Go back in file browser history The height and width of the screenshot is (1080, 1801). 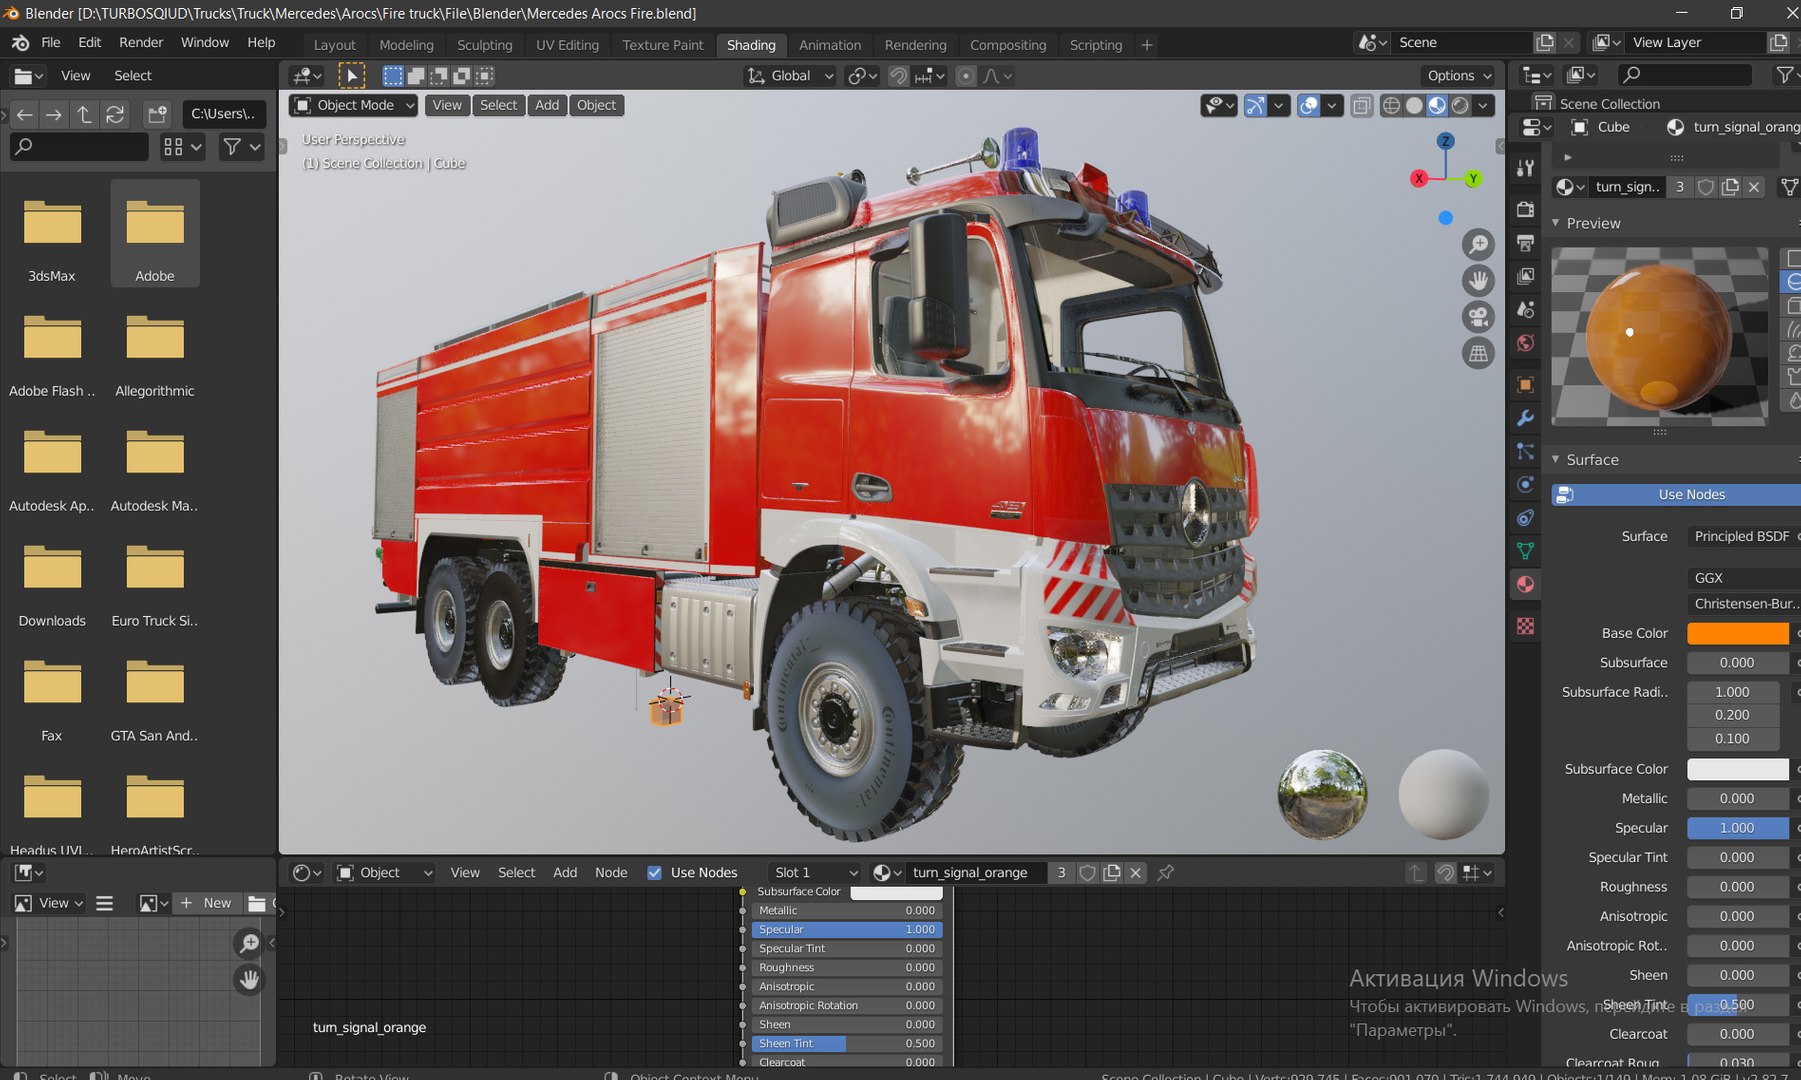(x=25, y=115)
